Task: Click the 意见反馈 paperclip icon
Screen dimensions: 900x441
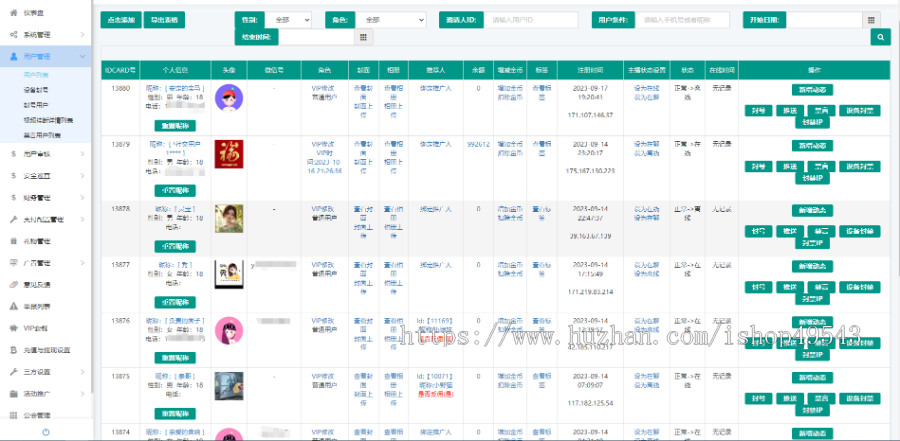Action: [13, 285]
